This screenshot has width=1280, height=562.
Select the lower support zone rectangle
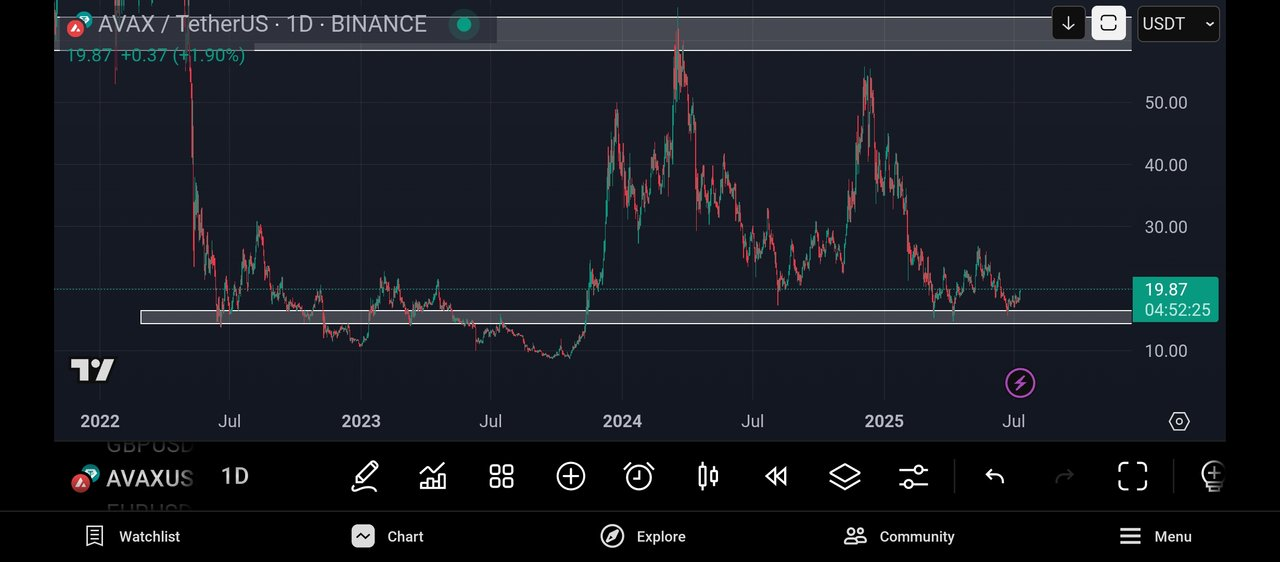pos(636,317)
